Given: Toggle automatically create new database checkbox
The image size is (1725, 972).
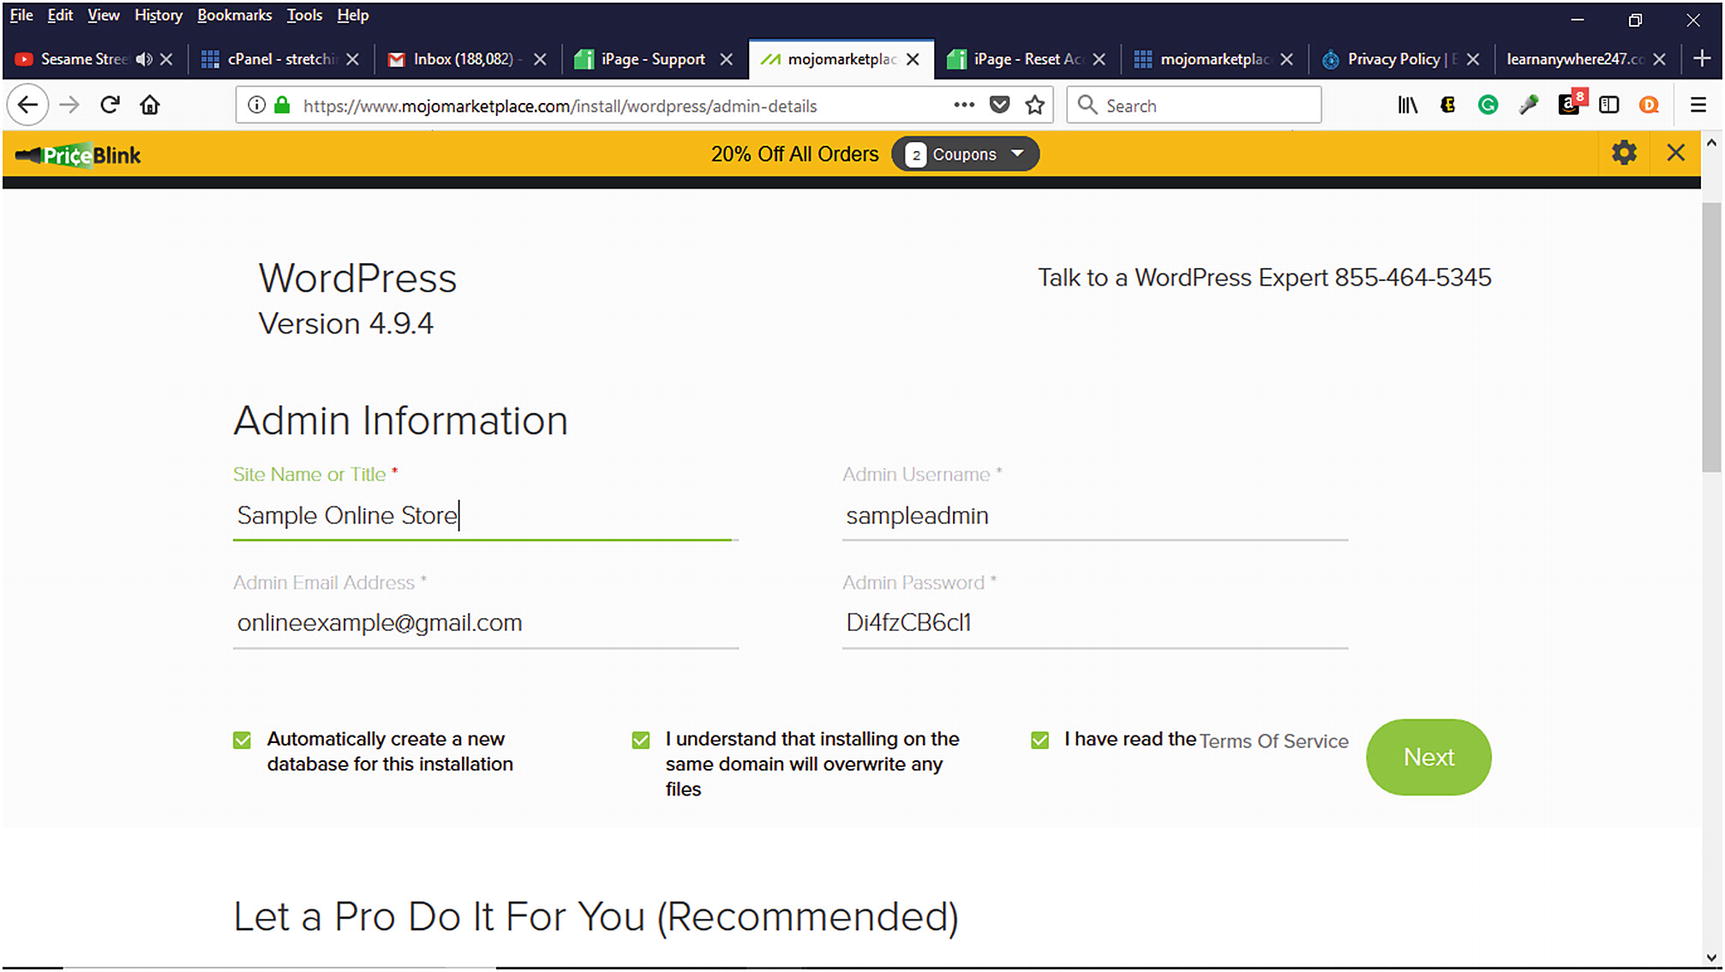Looking at the screenshot, I should [x=242, y=740].
